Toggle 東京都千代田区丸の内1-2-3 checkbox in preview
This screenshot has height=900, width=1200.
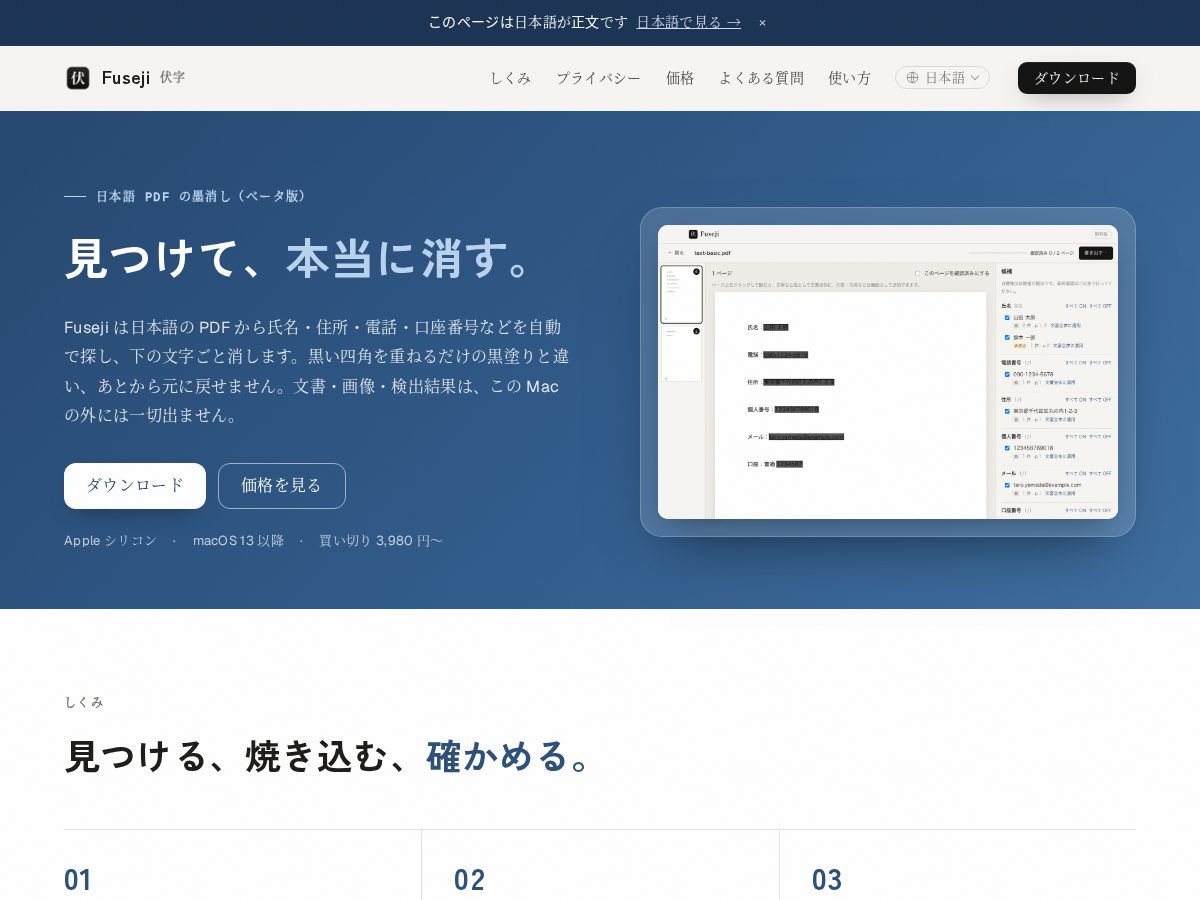coord(1007,411)
